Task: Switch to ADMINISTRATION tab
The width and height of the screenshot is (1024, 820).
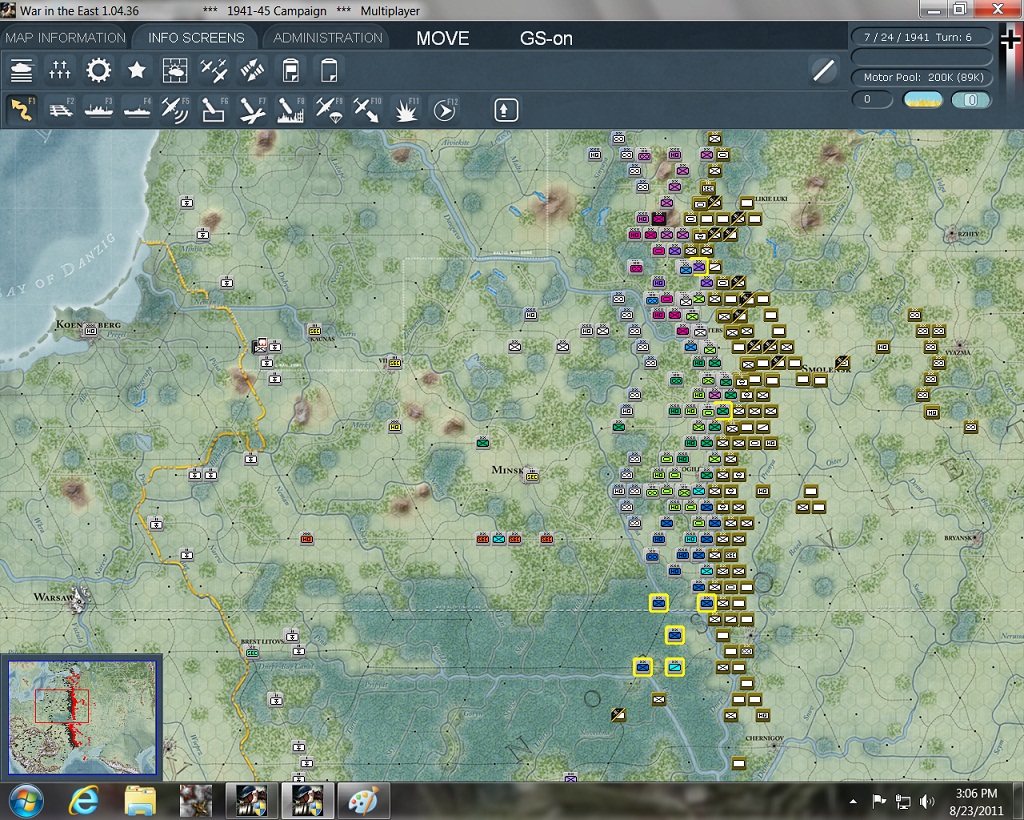Action: [x=328, y=38]
